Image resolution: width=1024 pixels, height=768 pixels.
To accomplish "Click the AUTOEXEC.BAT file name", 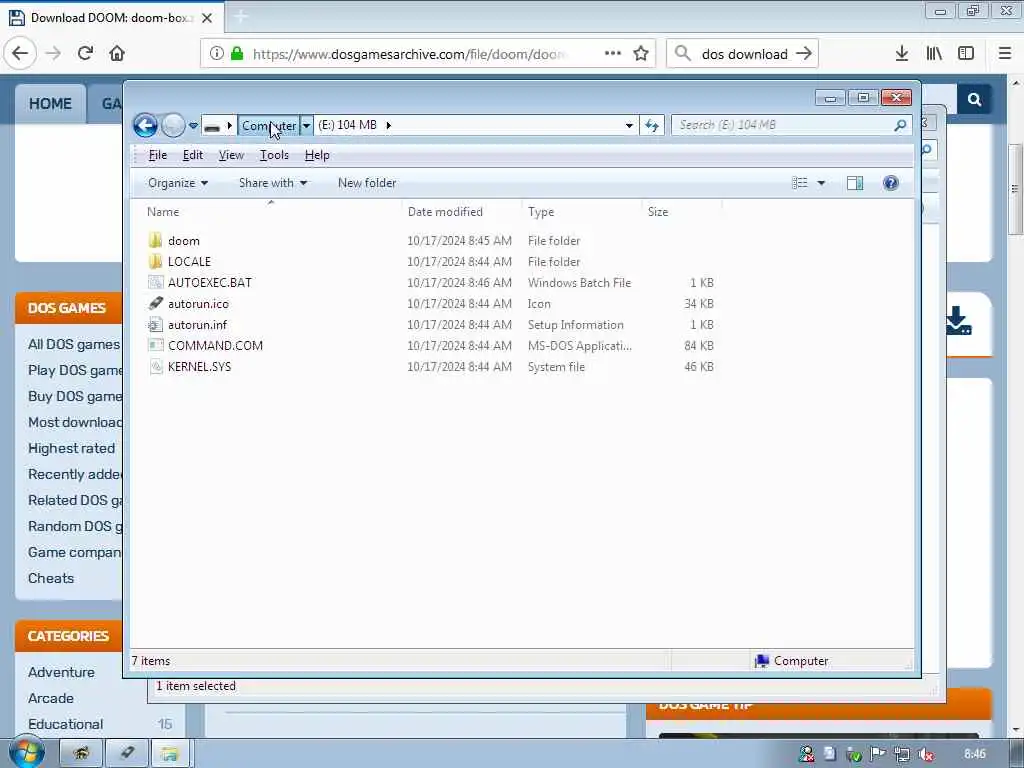I will pyautogui.click(x=210, y=283).
